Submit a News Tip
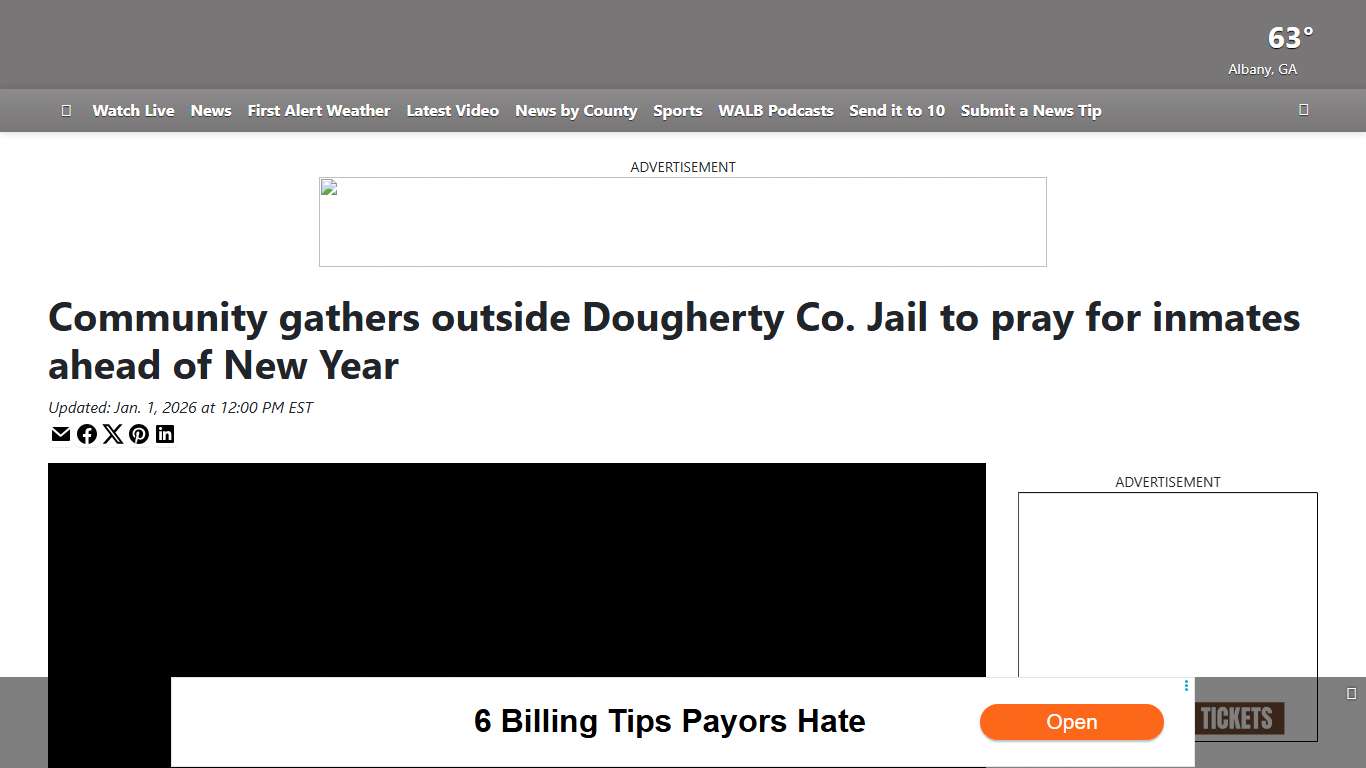This screenshot has height=768, width=1366. pyautogui.click(x=1030, y=110)
